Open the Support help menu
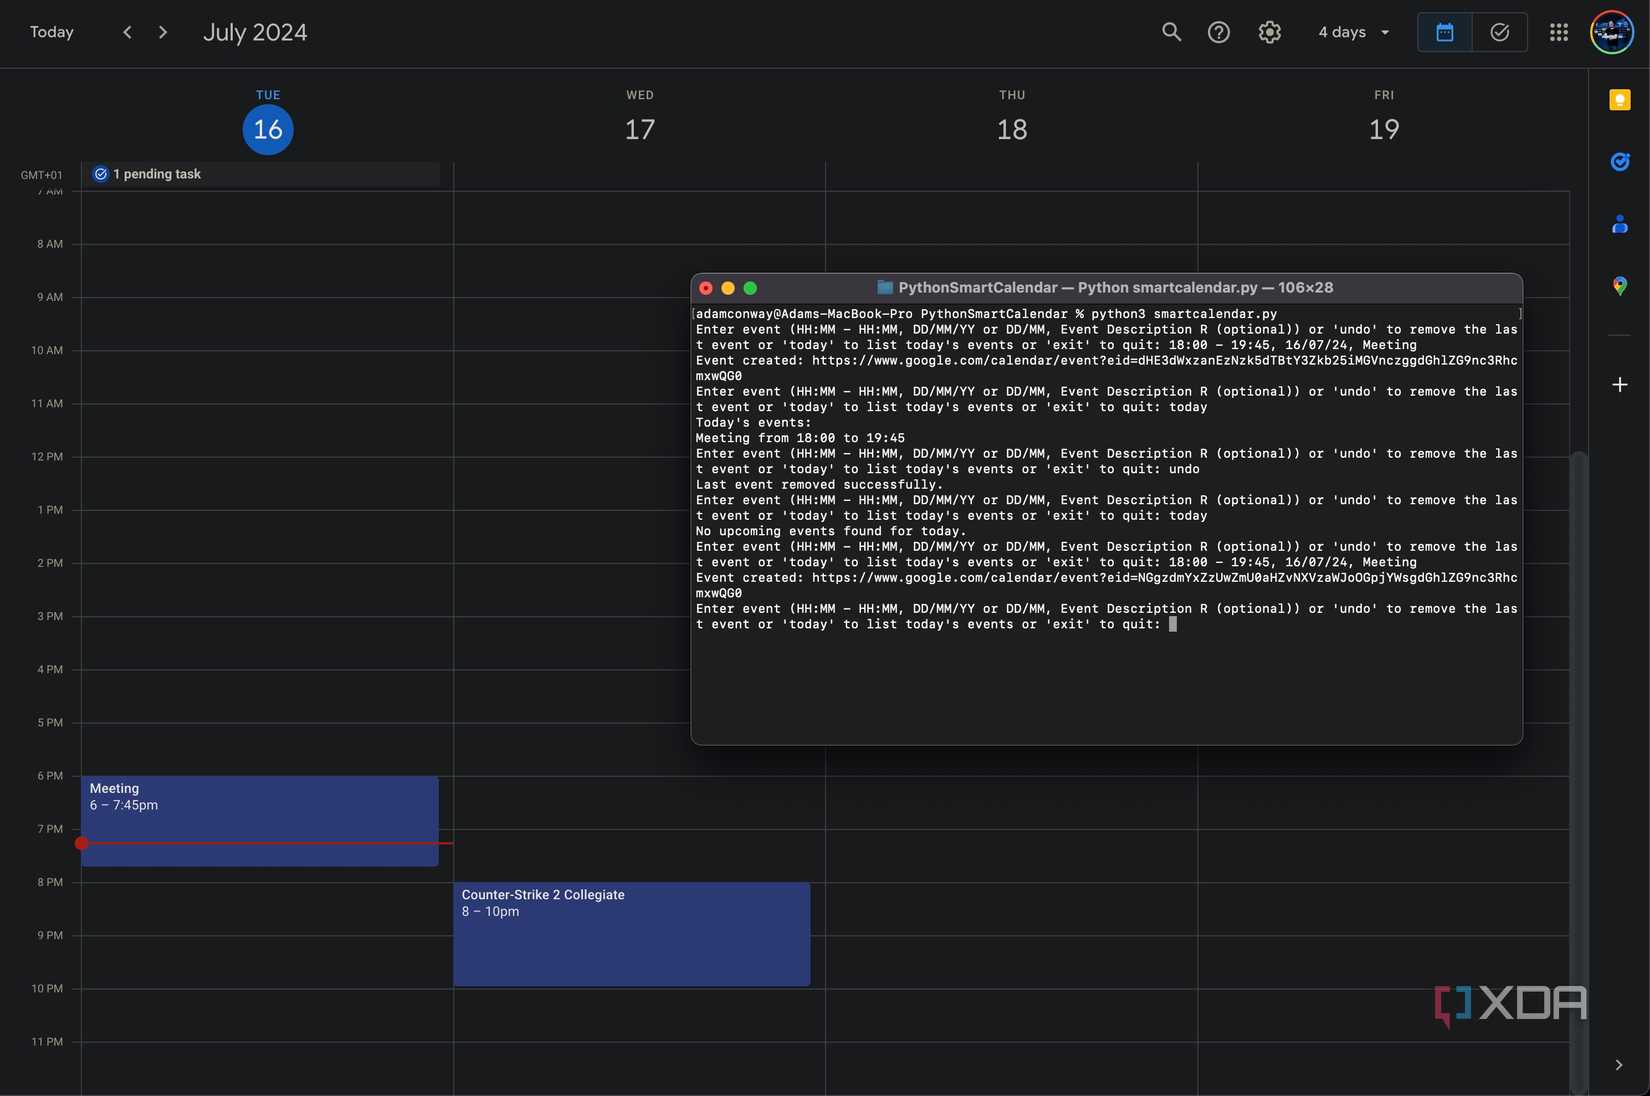 click(1219, 32)
